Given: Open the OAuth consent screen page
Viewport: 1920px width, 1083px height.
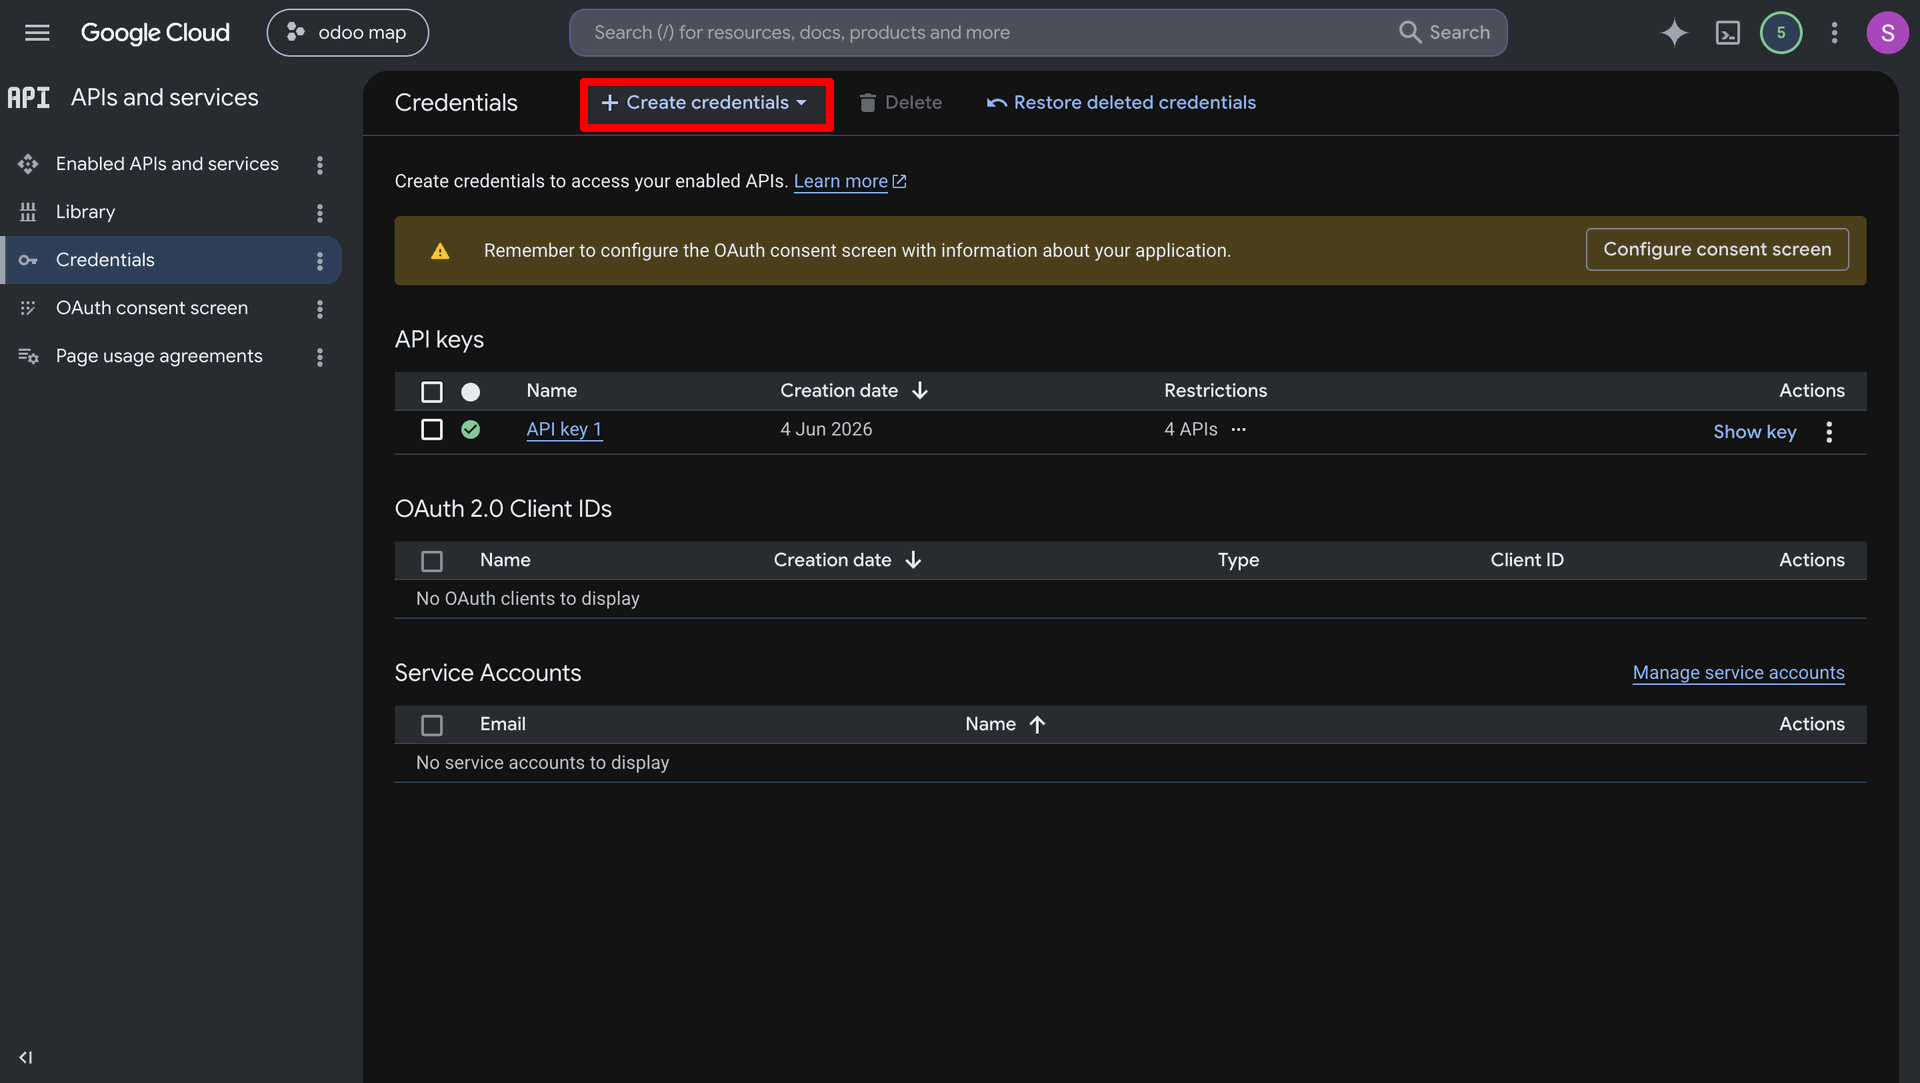Looking at the screenshot, I should 152,308.
